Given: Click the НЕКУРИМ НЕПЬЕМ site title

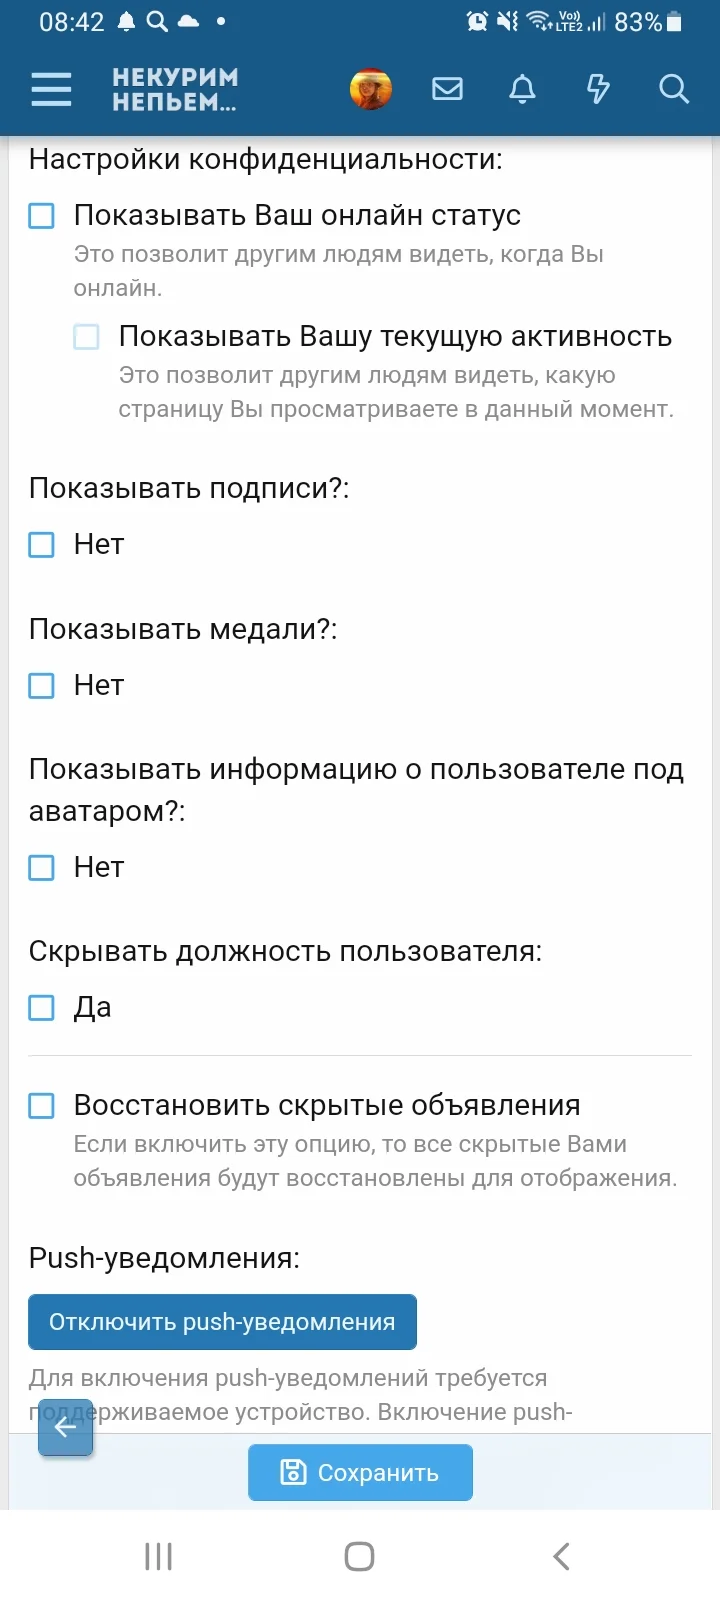Looking at the screenshot, I should pyautogui.click(x=175, y=88).
